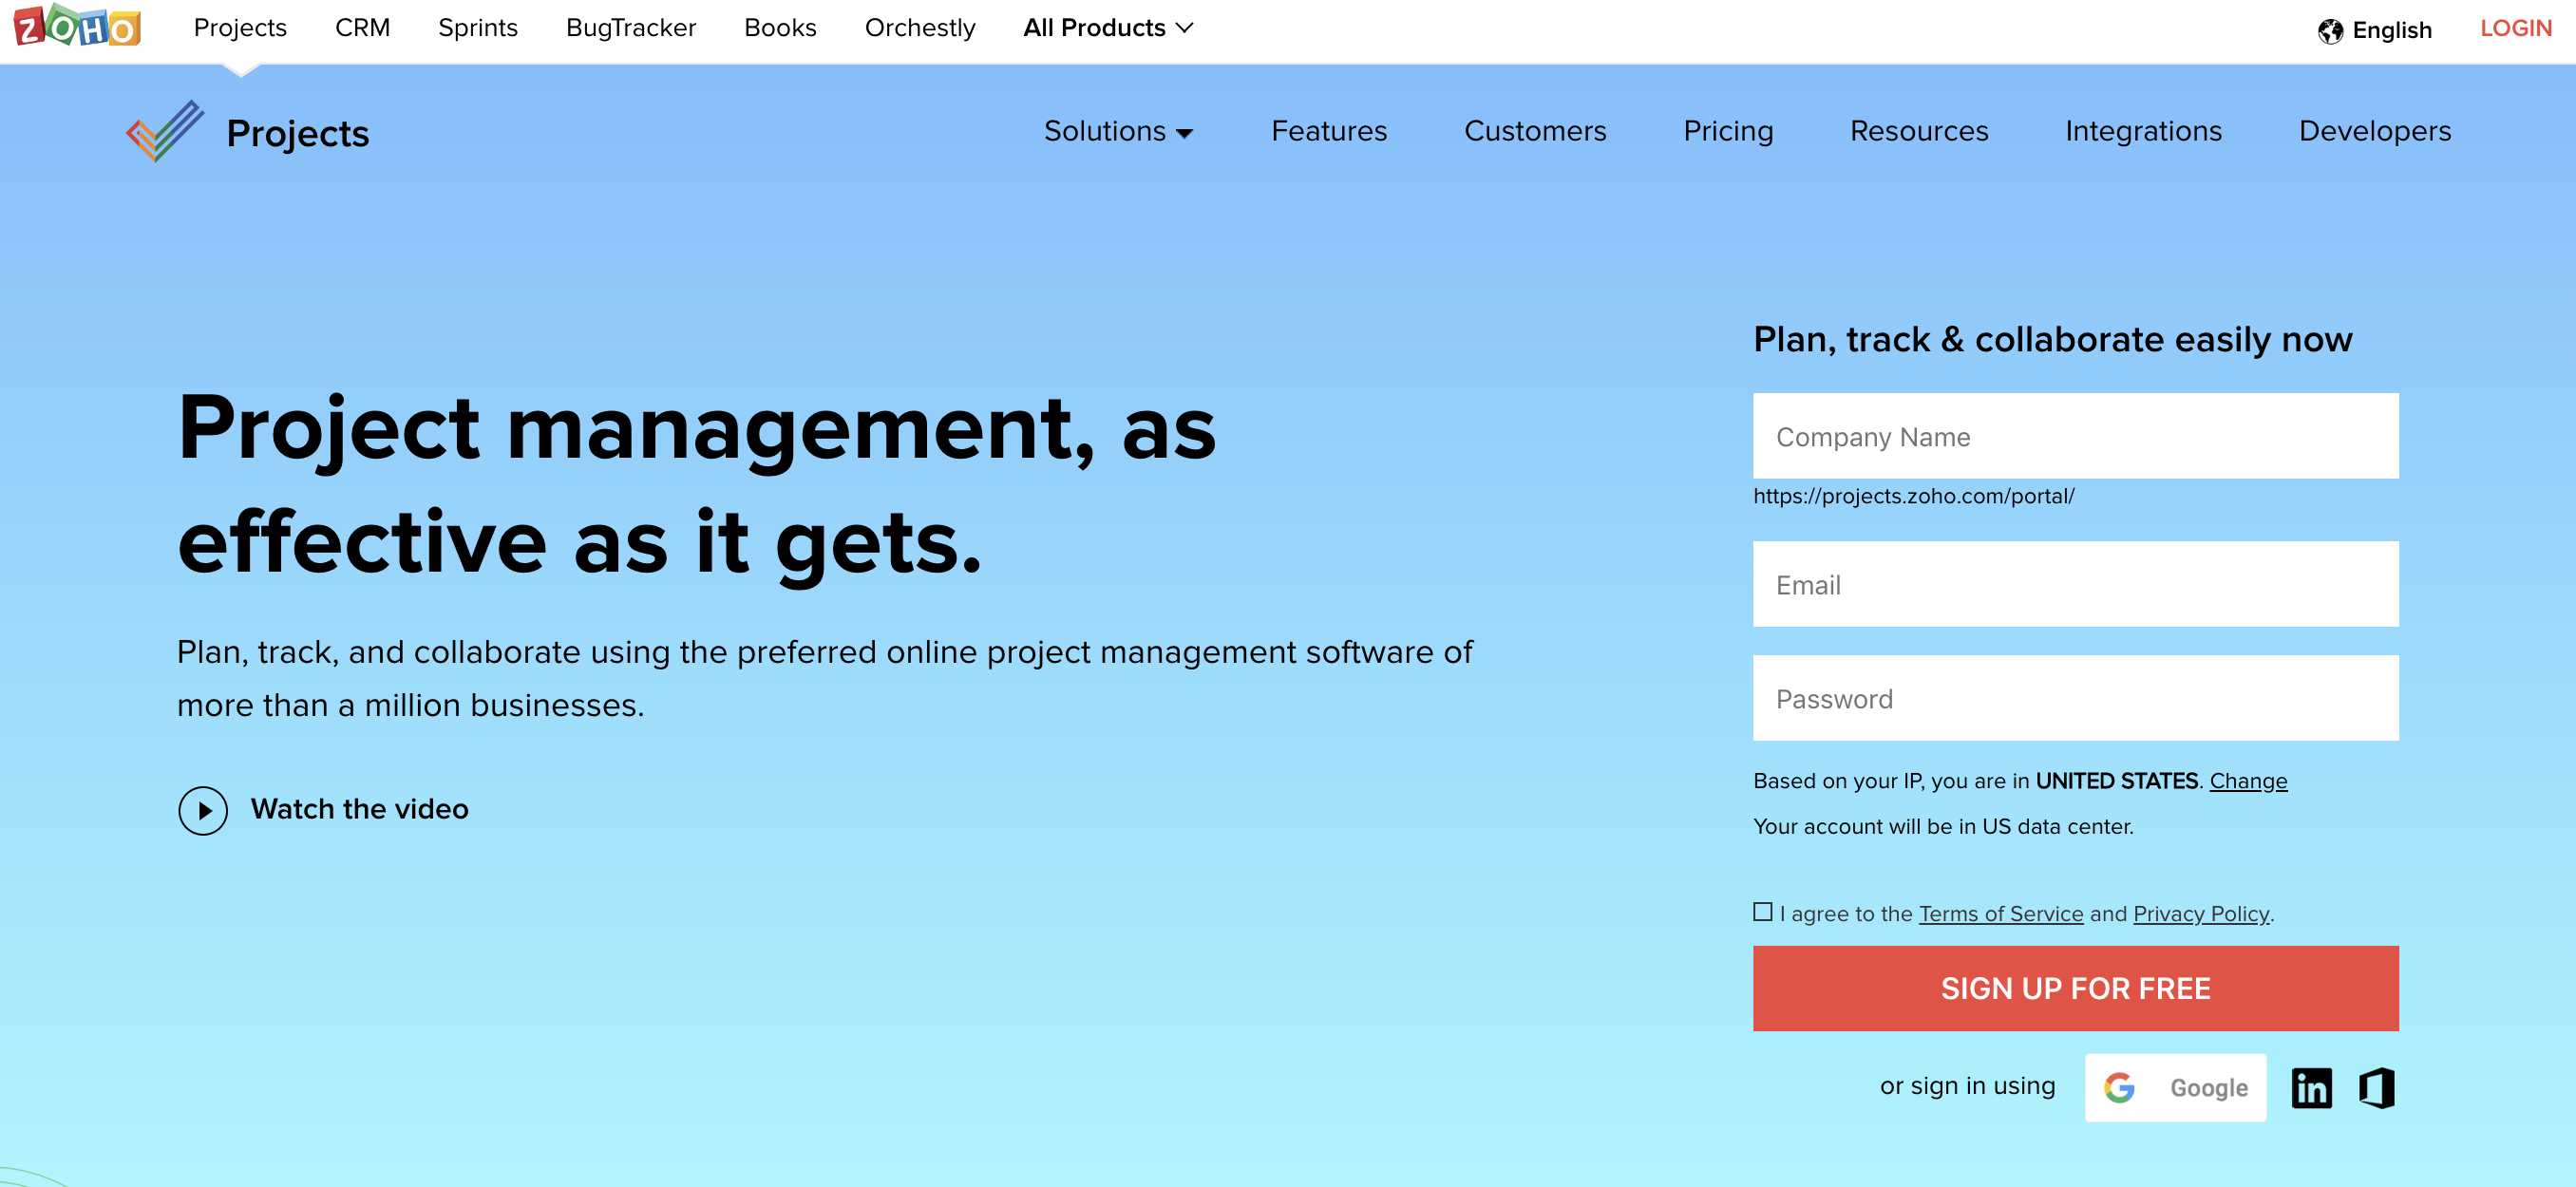Focus the Password input field
Screen dimensions: 2576x1187
click(x=2075, y=698)
